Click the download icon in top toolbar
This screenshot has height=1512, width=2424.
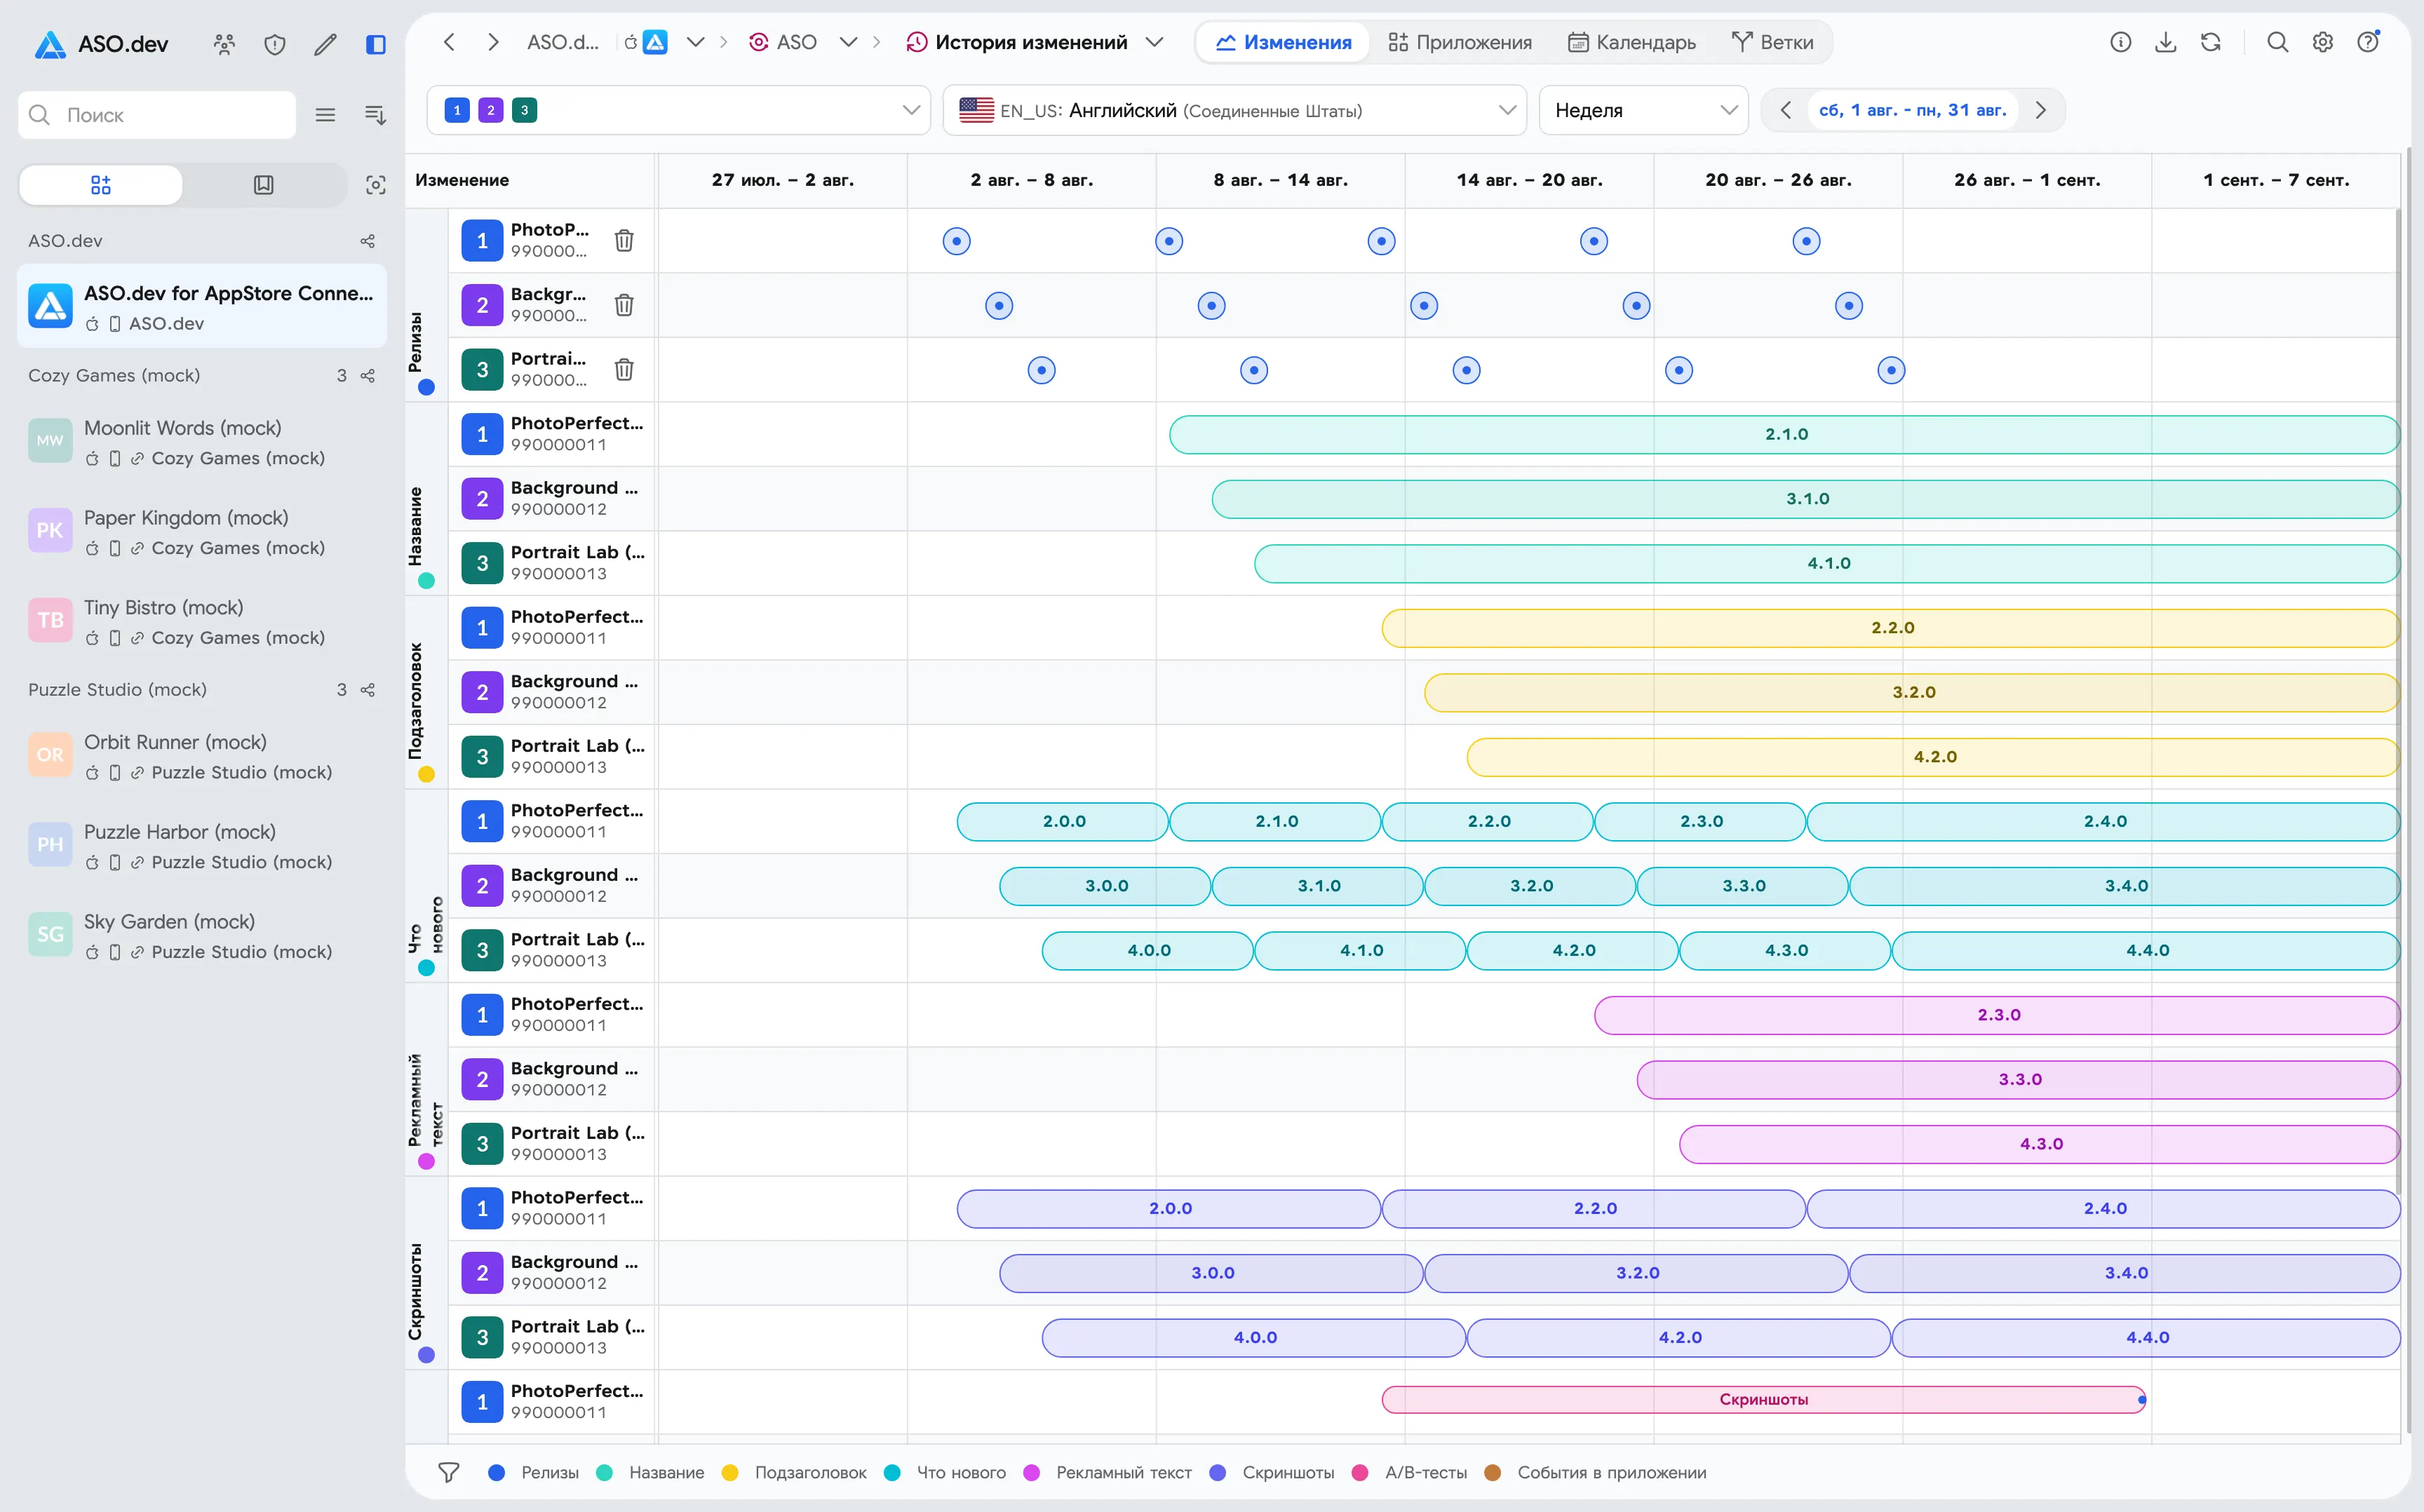2165,42
